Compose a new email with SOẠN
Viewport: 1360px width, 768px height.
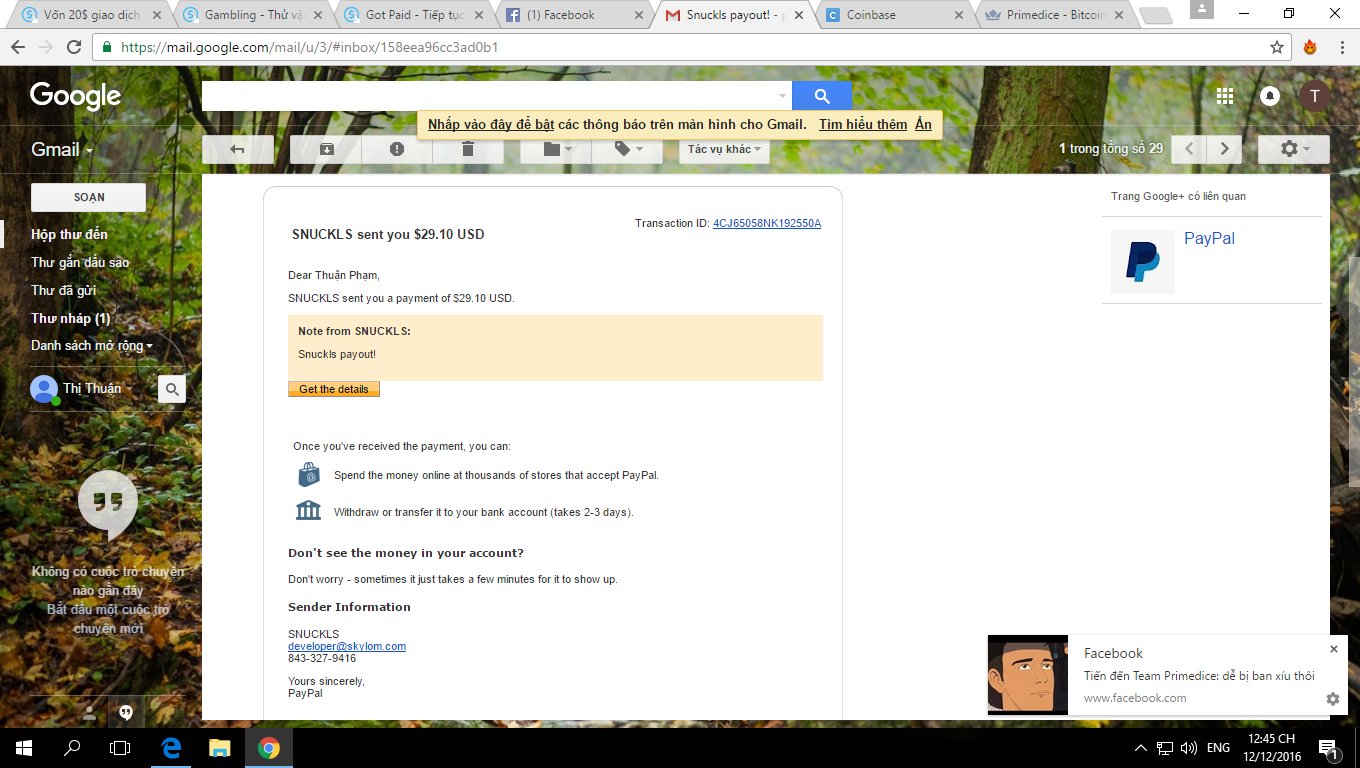pyautogui.click(x=88, y=197)
